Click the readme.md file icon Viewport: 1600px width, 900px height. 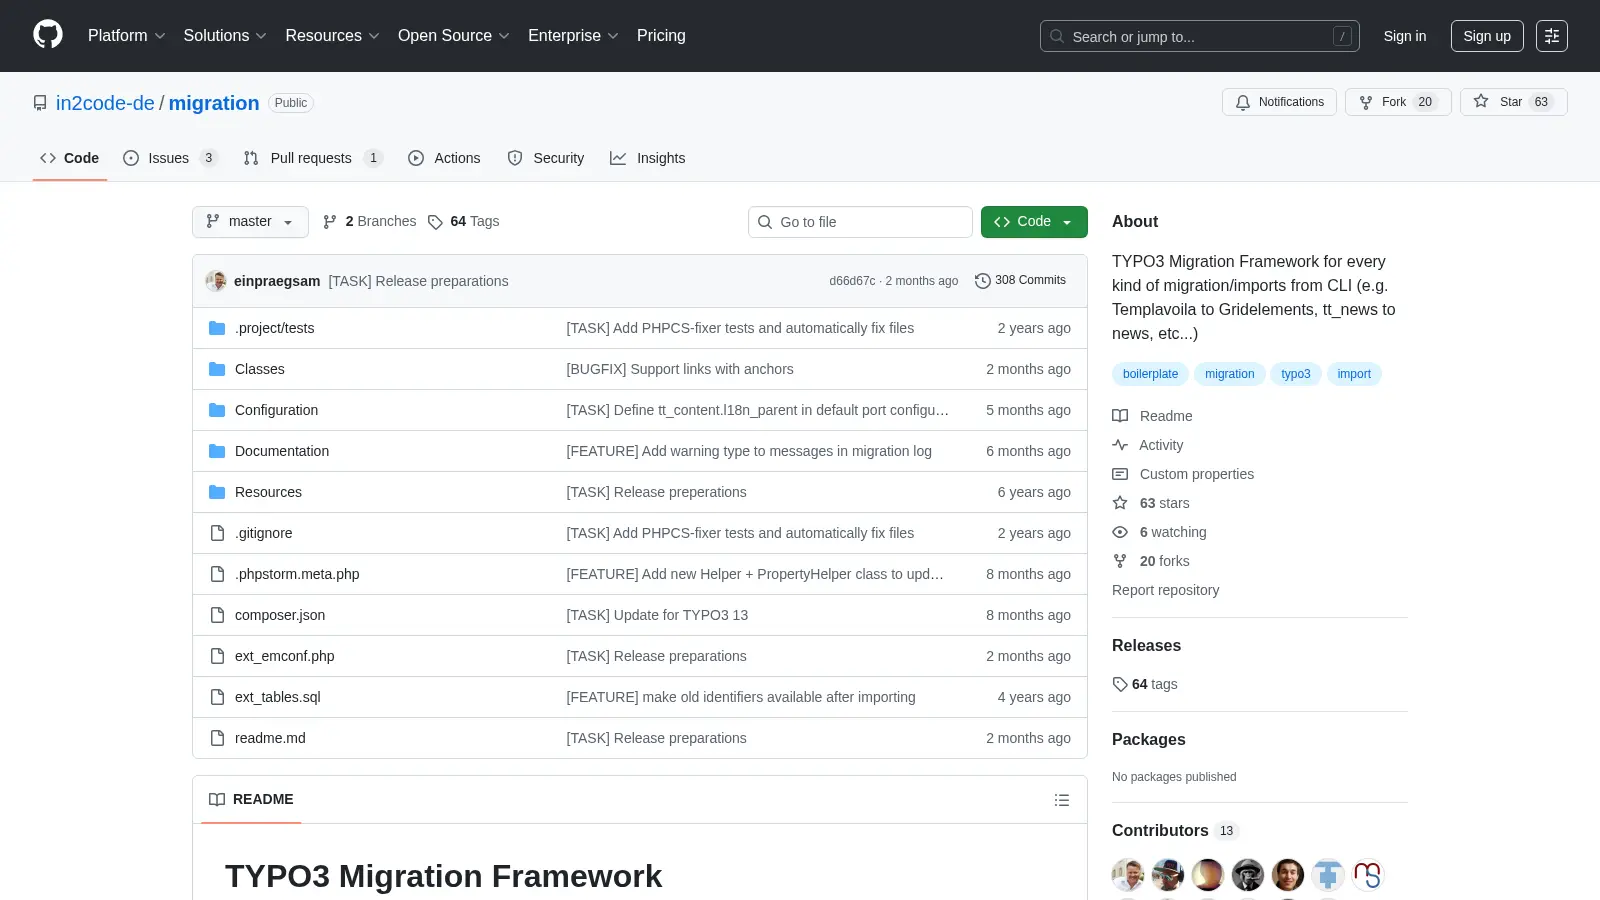pos(217,738)
